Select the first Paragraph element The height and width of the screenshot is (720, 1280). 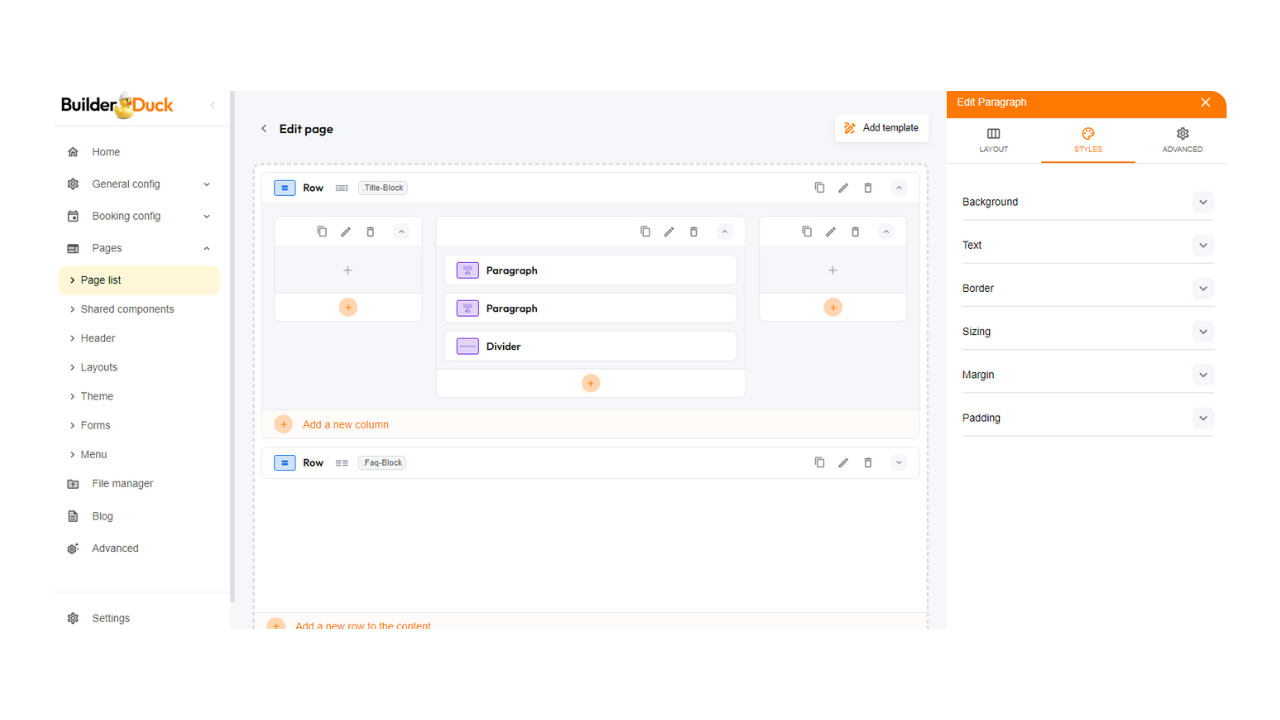(x=590, y=271)
